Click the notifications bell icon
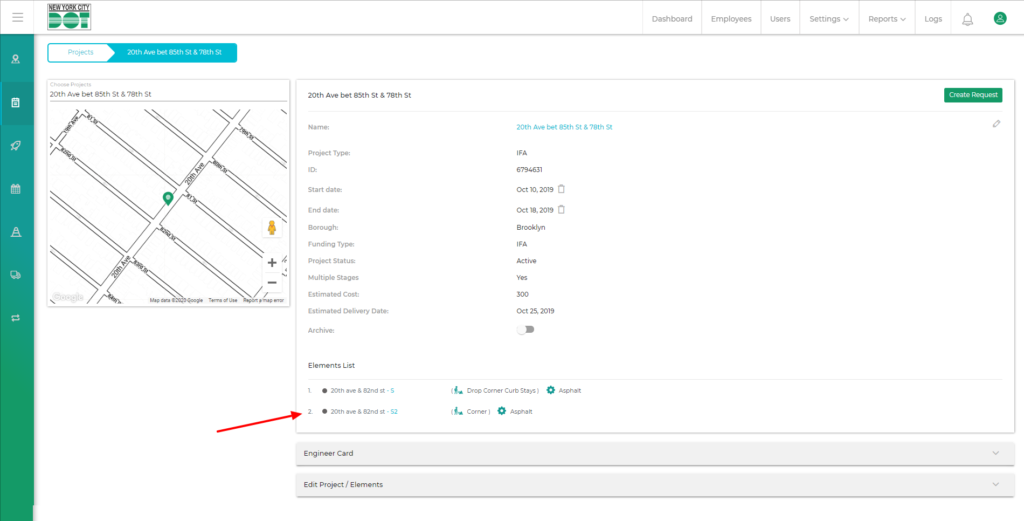 pos(967,19)
